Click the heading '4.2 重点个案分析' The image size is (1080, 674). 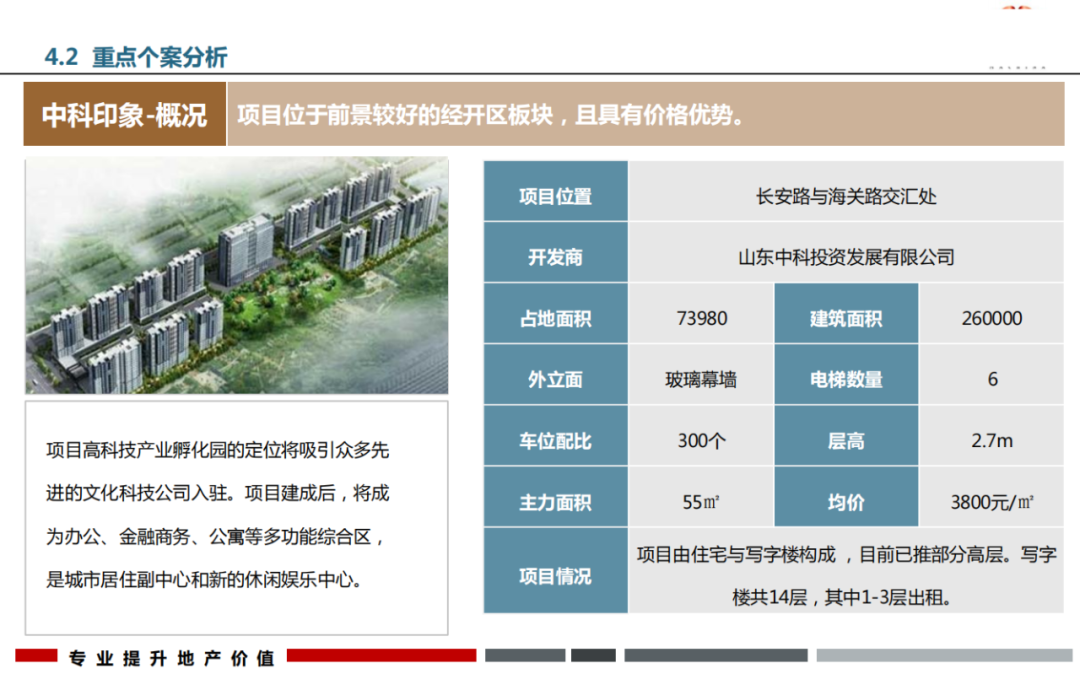pos(136,57)
